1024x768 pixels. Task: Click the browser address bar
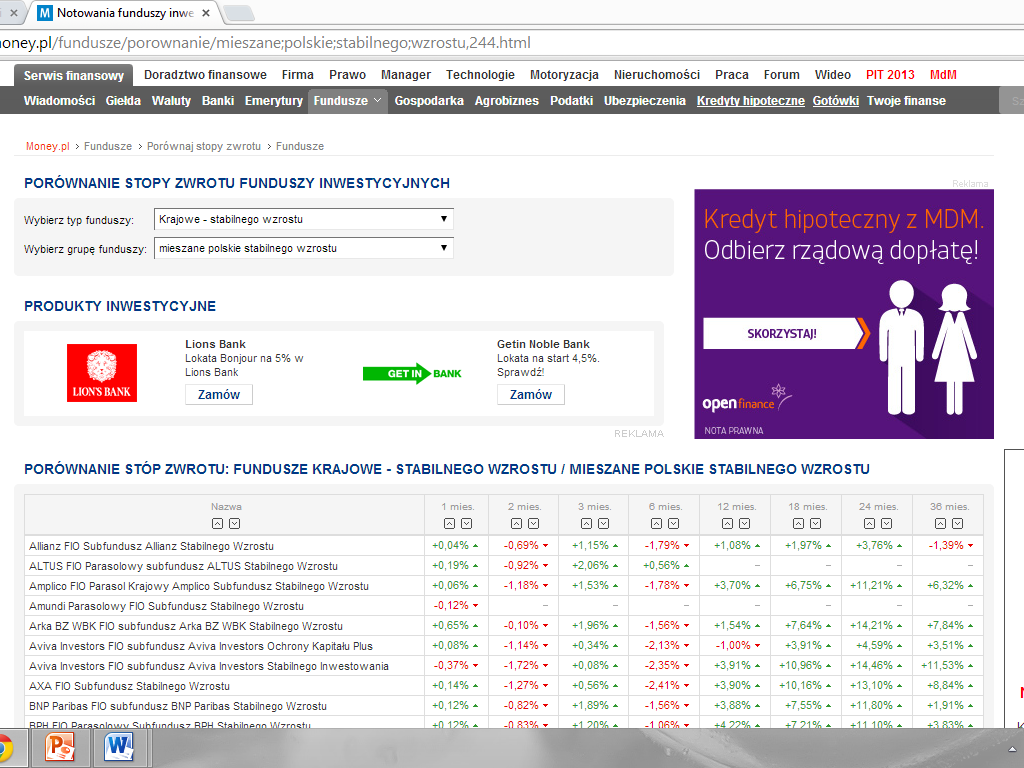(512, 43)
